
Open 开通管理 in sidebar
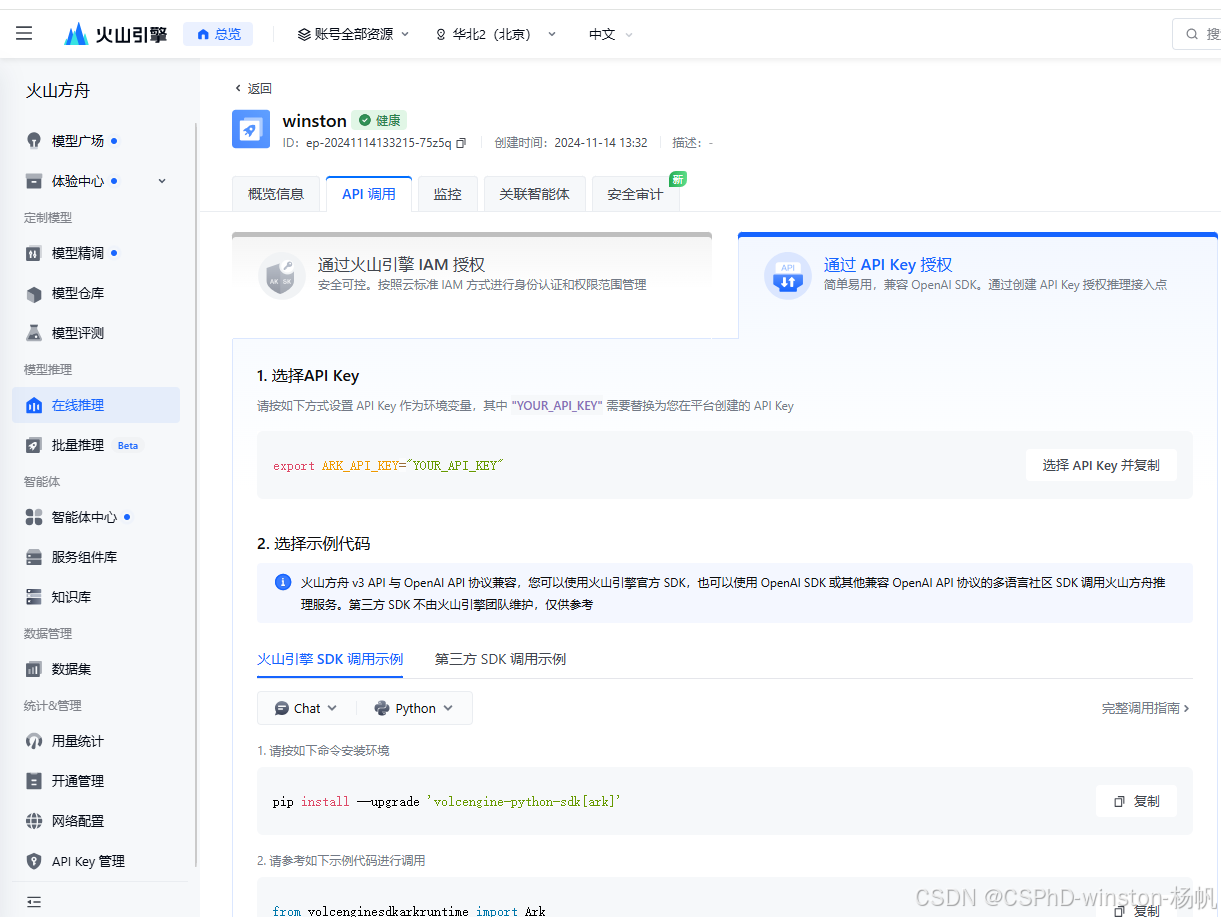coord(96,781)
